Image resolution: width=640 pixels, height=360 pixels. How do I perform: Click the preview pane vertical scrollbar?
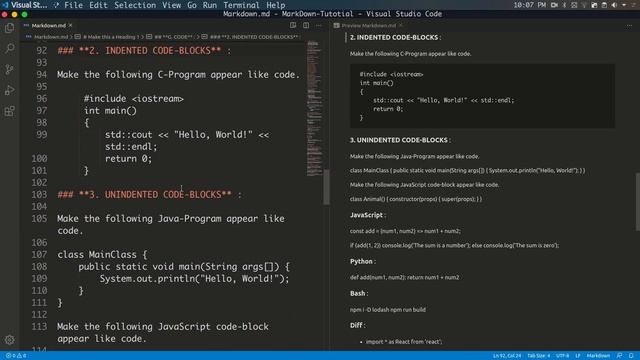(x=638, y=202)
